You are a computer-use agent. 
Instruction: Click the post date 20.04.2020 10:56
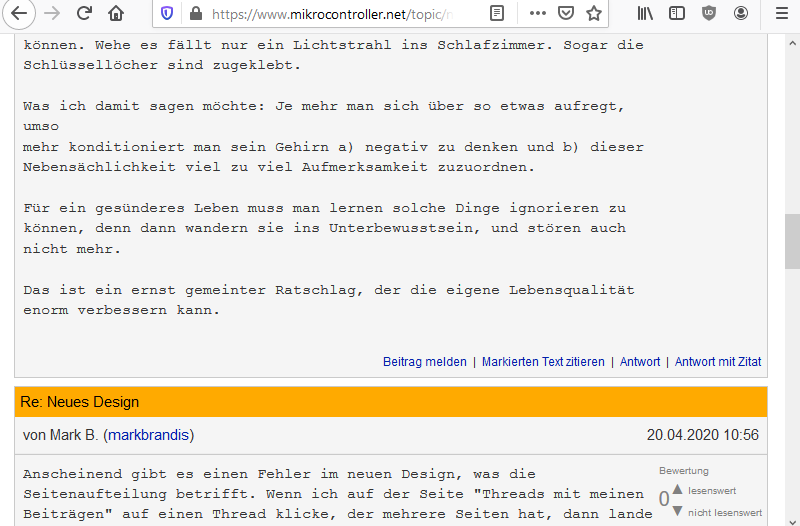coord(703,435)
